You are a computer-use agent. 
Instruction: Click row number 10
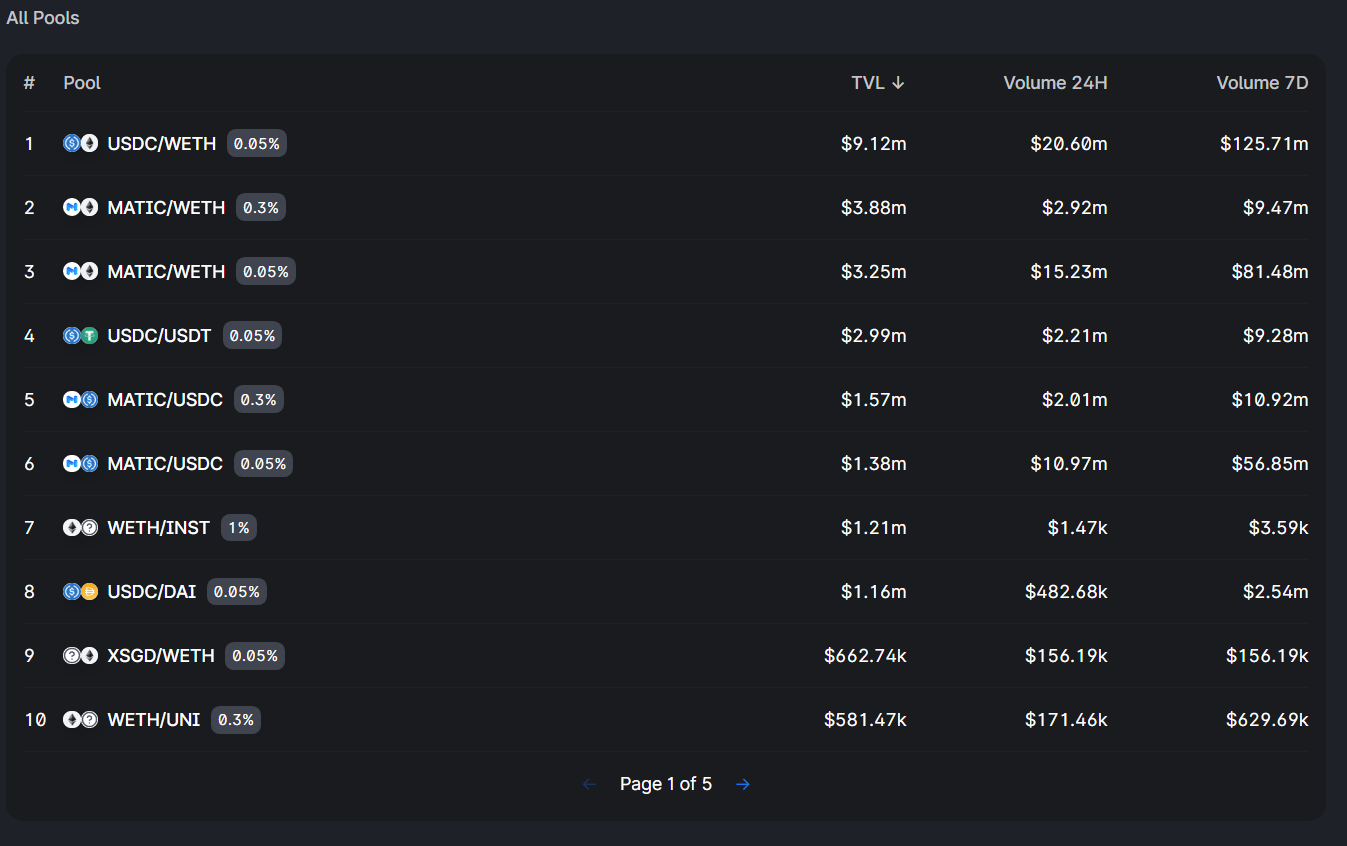click(35, 719)
